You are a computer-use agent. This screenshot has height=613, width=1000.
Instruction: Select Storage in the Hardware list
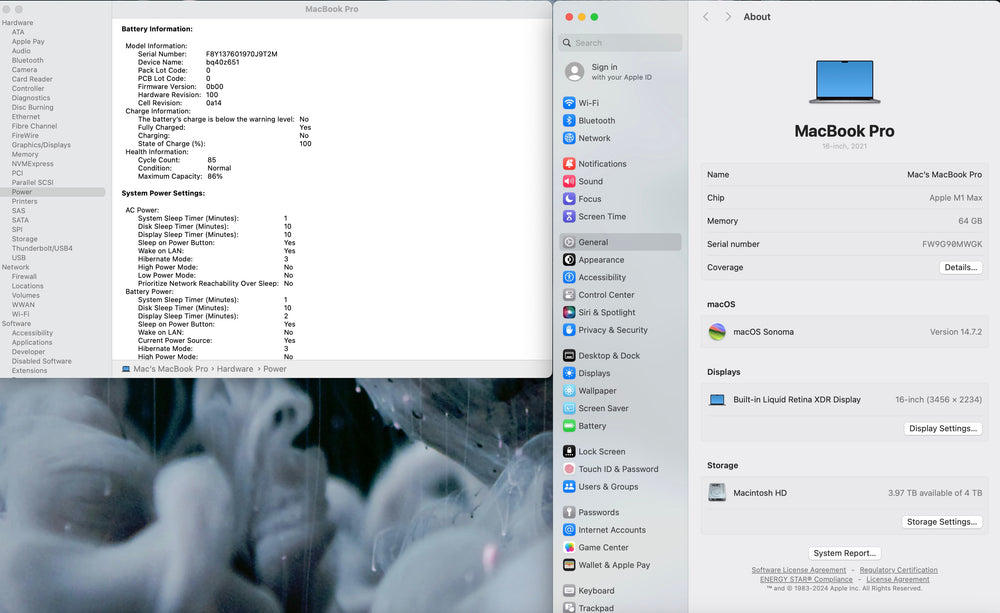pos(25,239)
